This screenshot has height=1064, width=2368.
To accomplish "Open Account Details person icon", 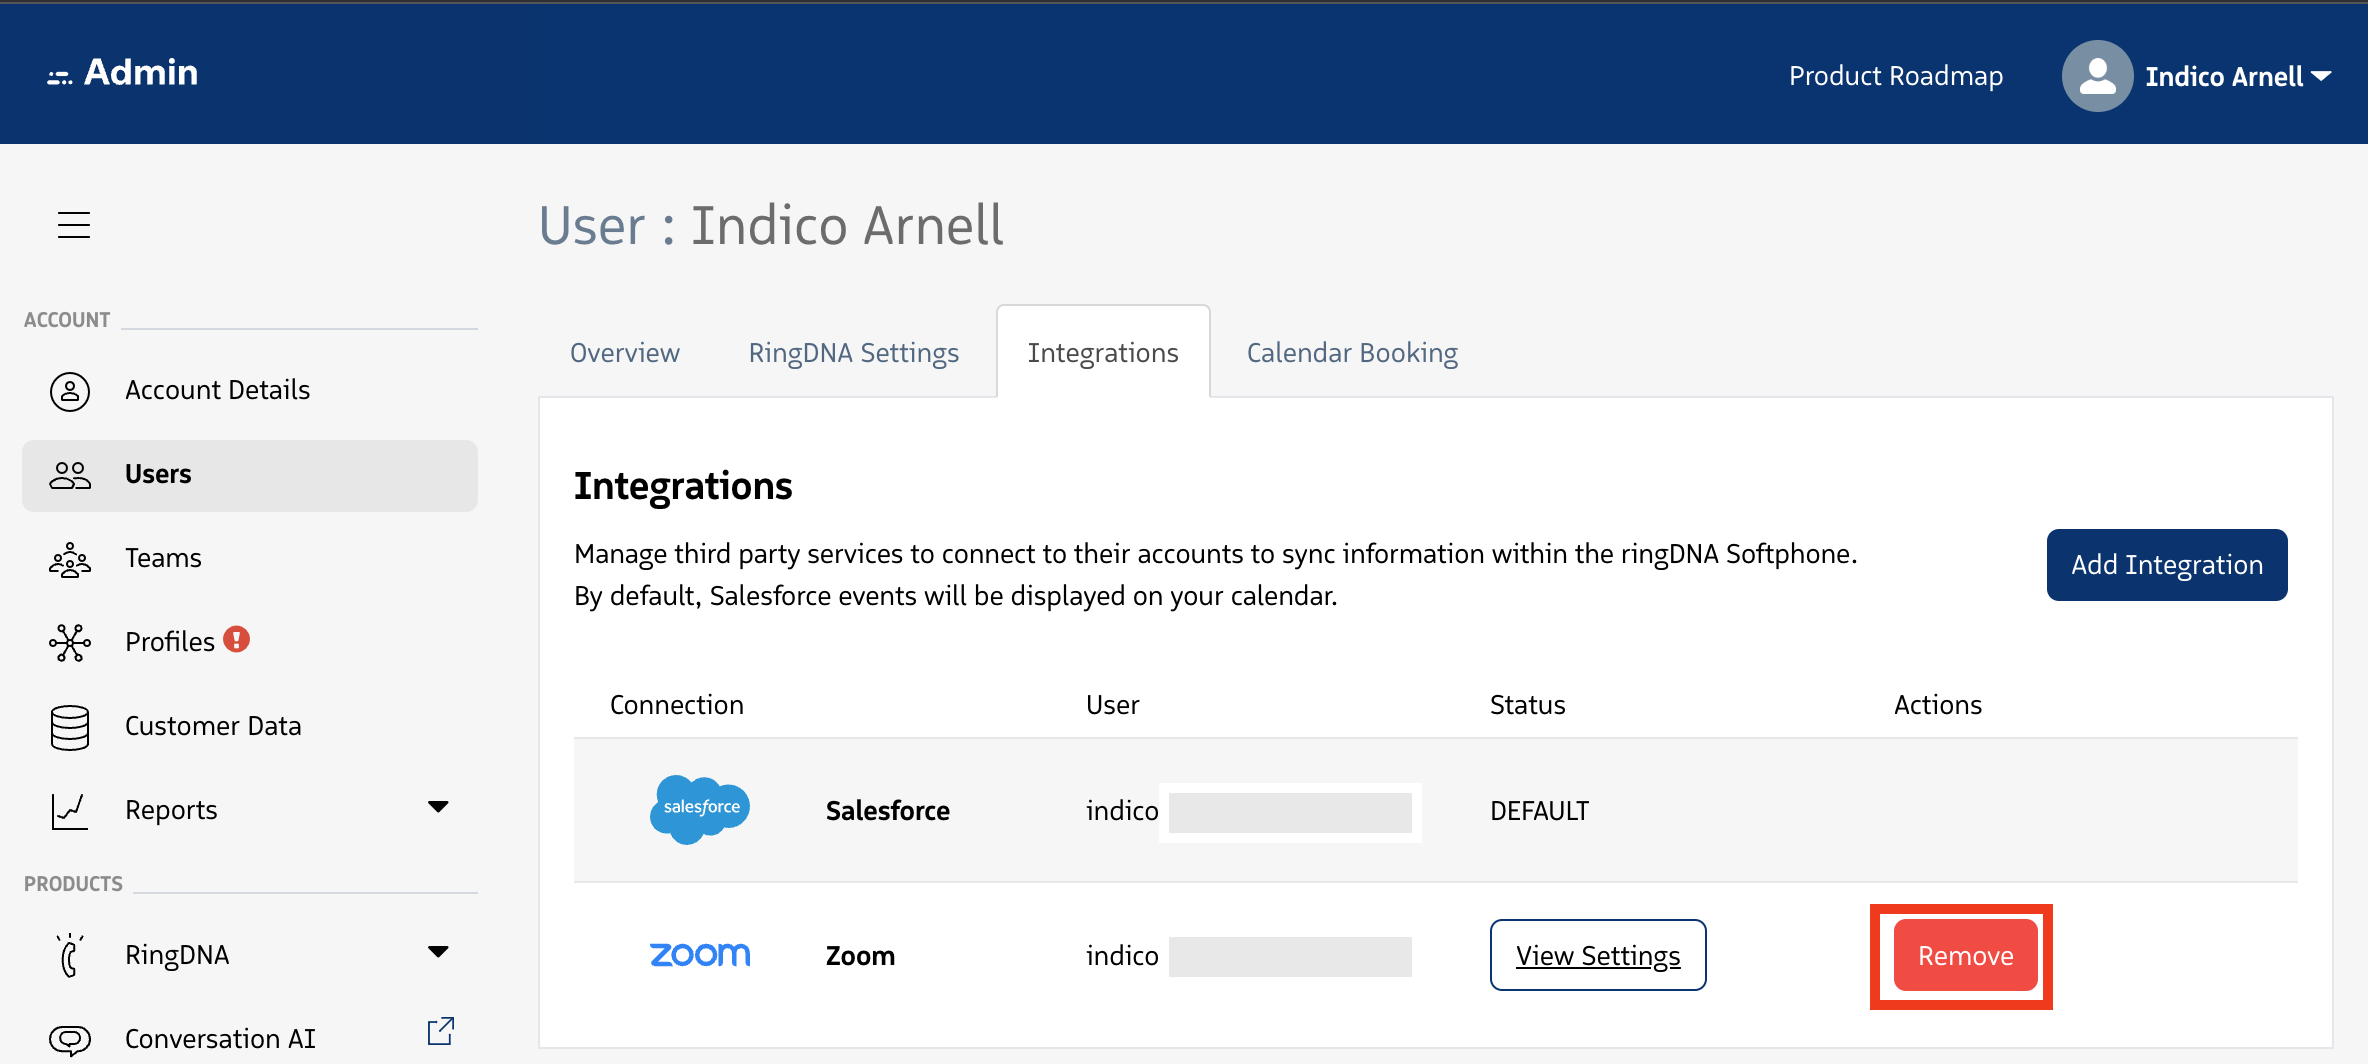I will click(x=70, y=391).
